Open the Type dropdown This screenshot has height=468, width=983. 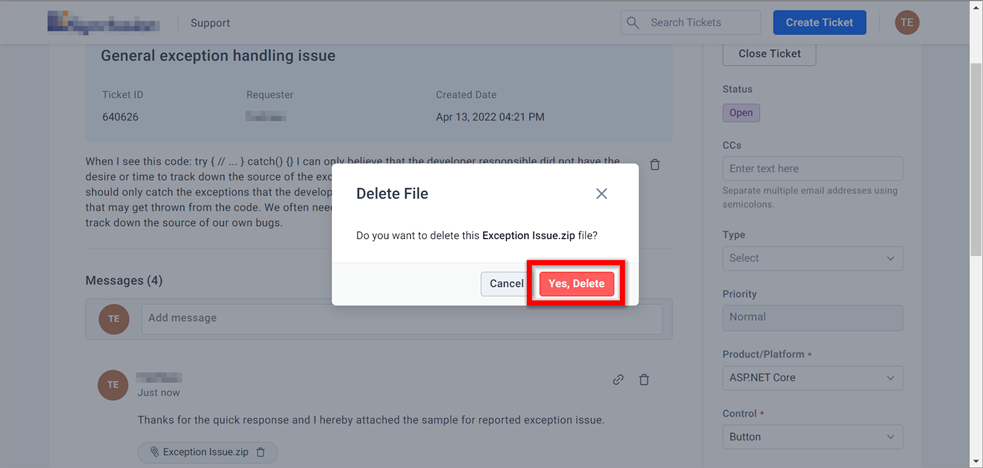coord(812,258)
